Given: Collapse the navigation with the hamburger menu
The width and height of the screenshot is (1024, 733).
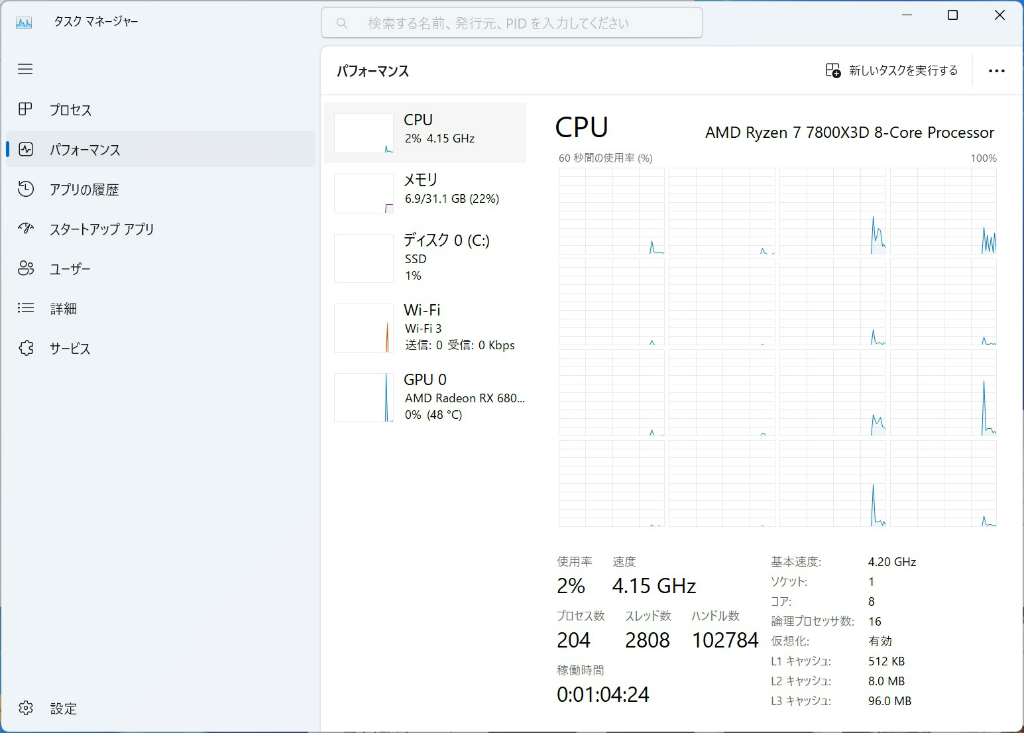Looking at the screenshot, I should [25, 69].
